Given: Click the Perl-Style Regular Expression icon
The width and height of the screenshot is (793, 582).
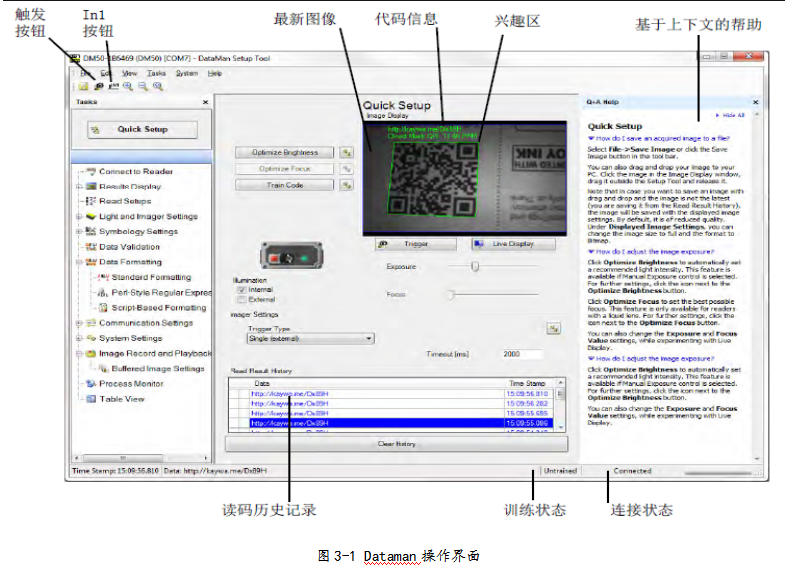Looking at the screenshot, I should (104, 292).
